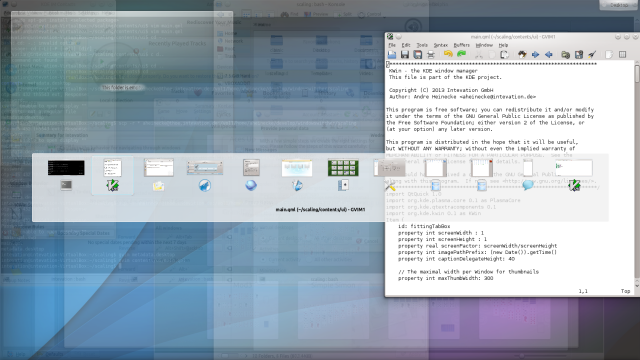Screen dimensions: 640x360
Task: Click the Cut scissors icon
Action: pos(478,54)
